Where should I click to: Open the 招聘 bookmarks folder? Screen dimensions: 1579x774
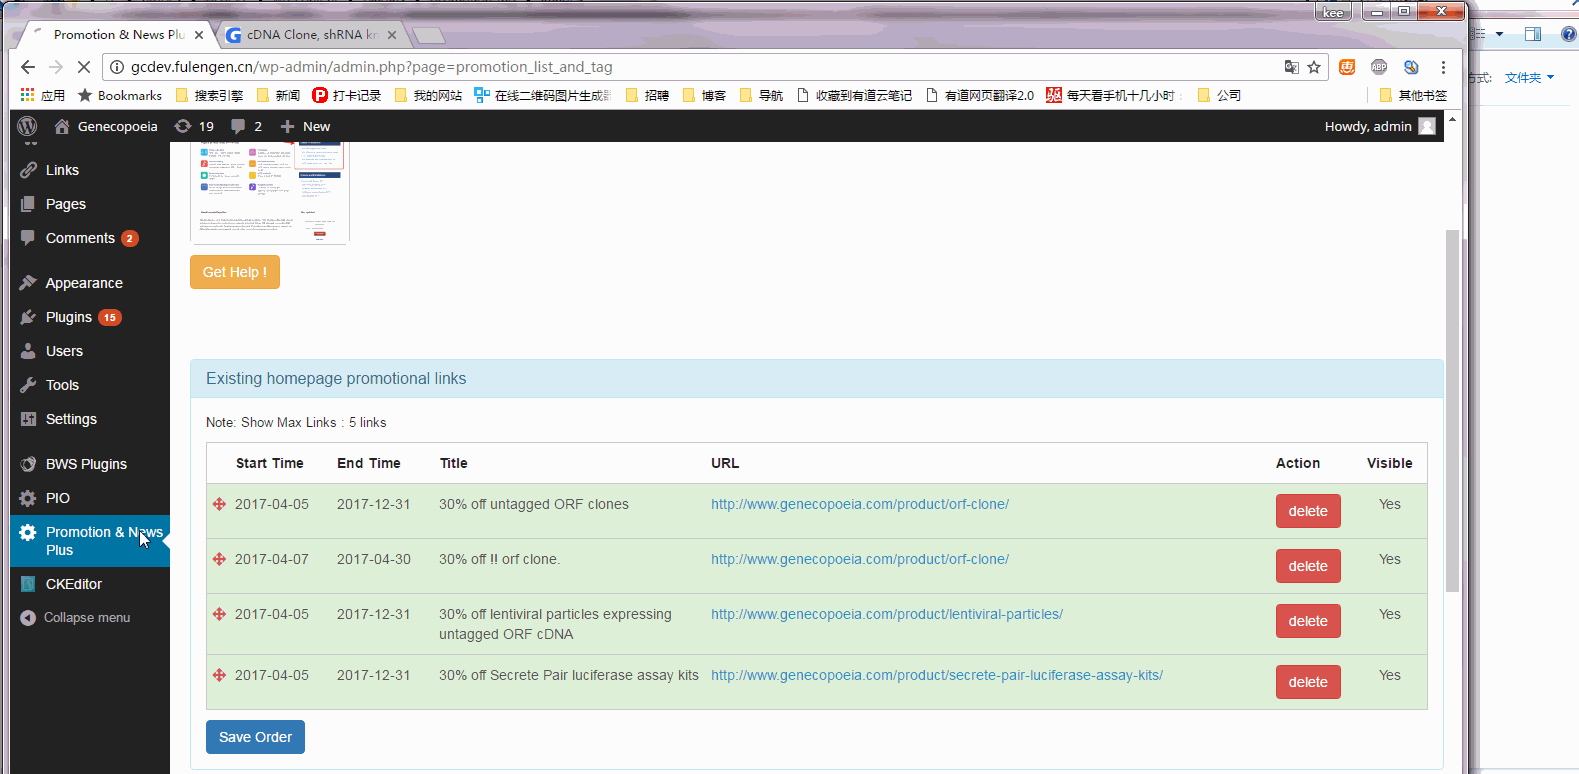(x=648, y=95)
